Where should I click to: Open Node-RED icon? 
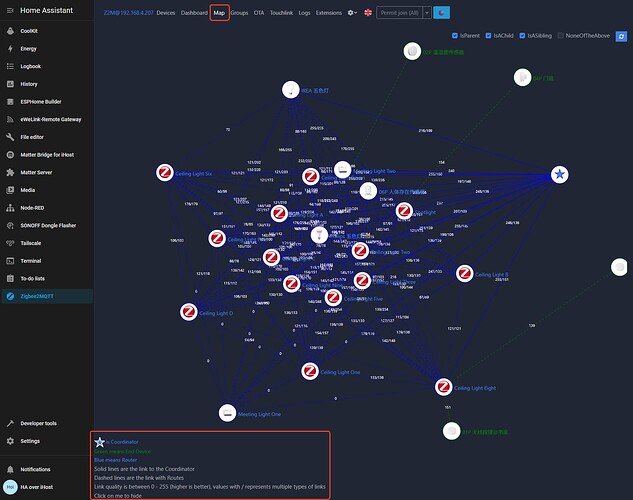[x=10, y=208]
